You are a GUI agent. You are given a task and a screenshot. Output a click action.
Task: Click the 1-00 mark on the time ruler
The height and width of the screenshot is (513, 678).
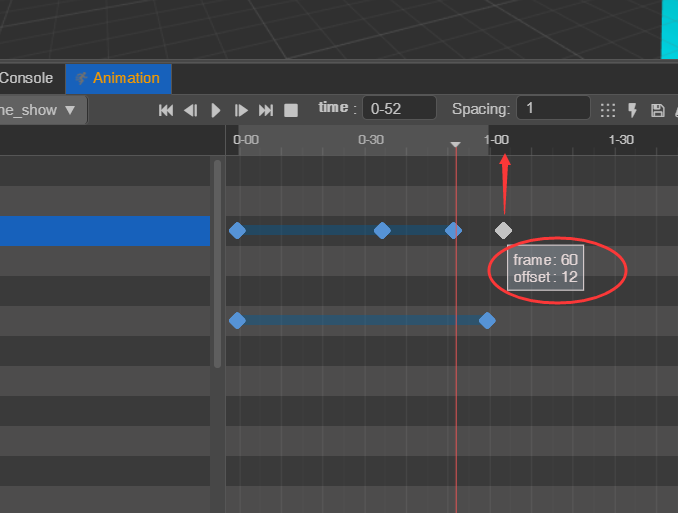point(496,140)
